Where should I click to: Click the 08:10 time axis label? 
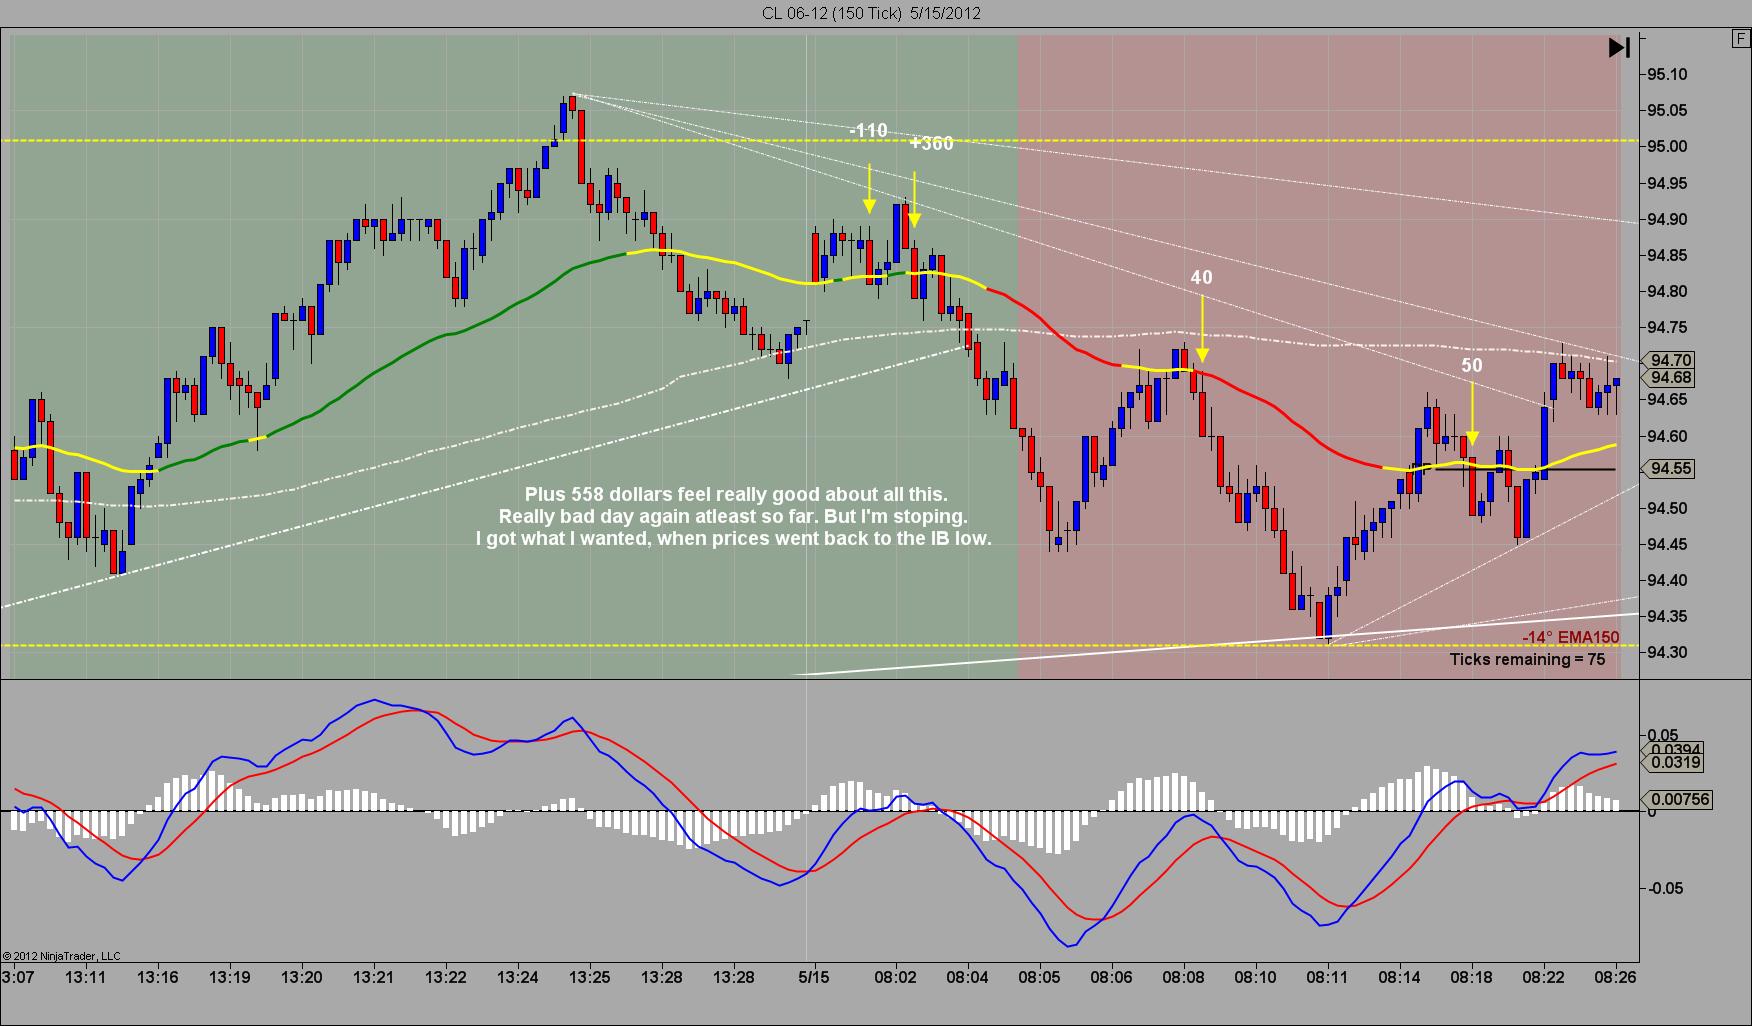pyautogui.click(x=1255, y=977)
